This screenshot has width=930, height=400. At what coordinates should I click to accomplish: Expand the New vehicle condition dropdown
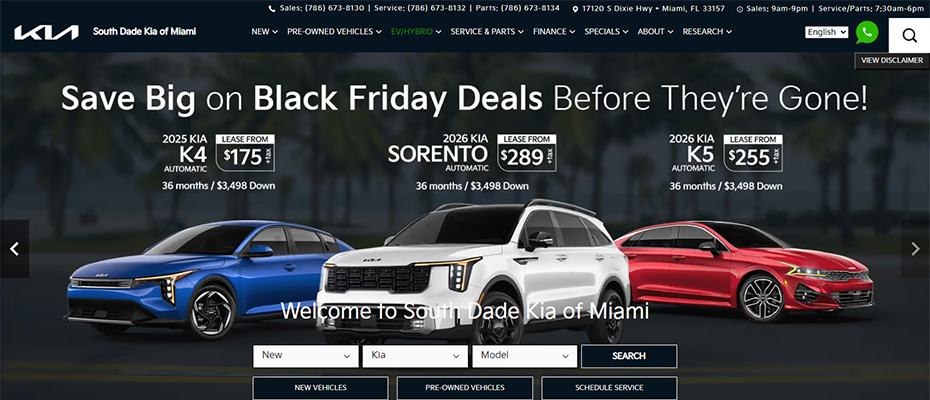(x=306, y=356)
